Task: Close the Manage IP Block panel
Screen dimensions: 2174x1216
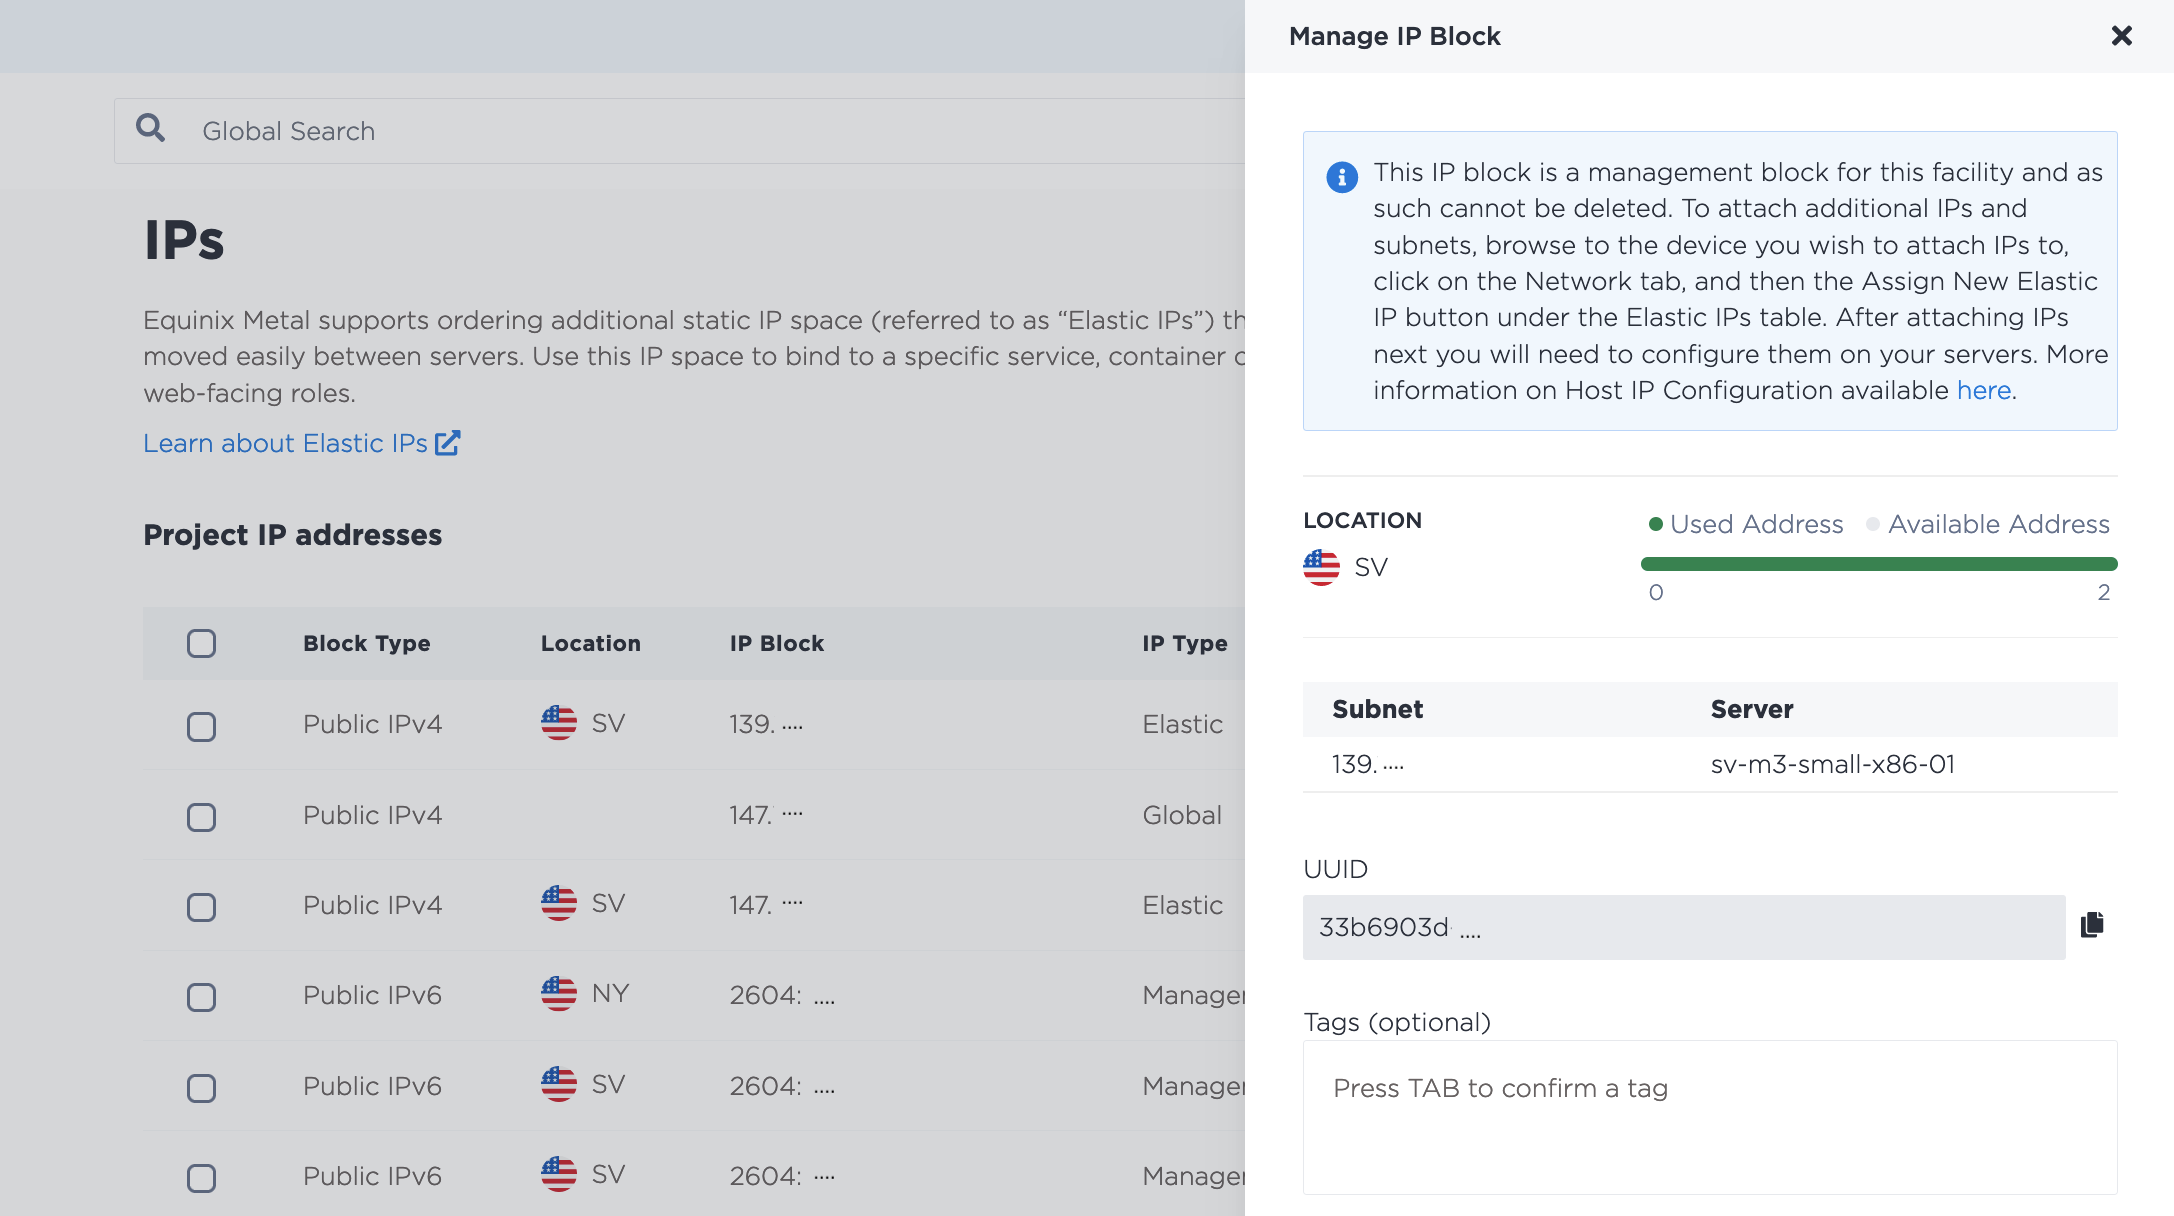Action: [x=2121, y=36]
